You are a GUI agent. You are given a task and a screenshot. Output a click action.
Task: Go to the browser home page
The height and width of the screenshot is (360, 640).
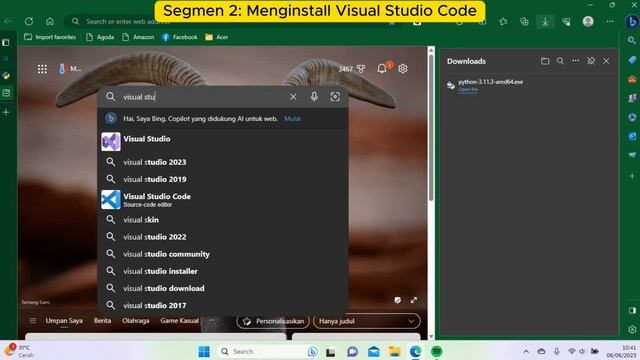50,21
